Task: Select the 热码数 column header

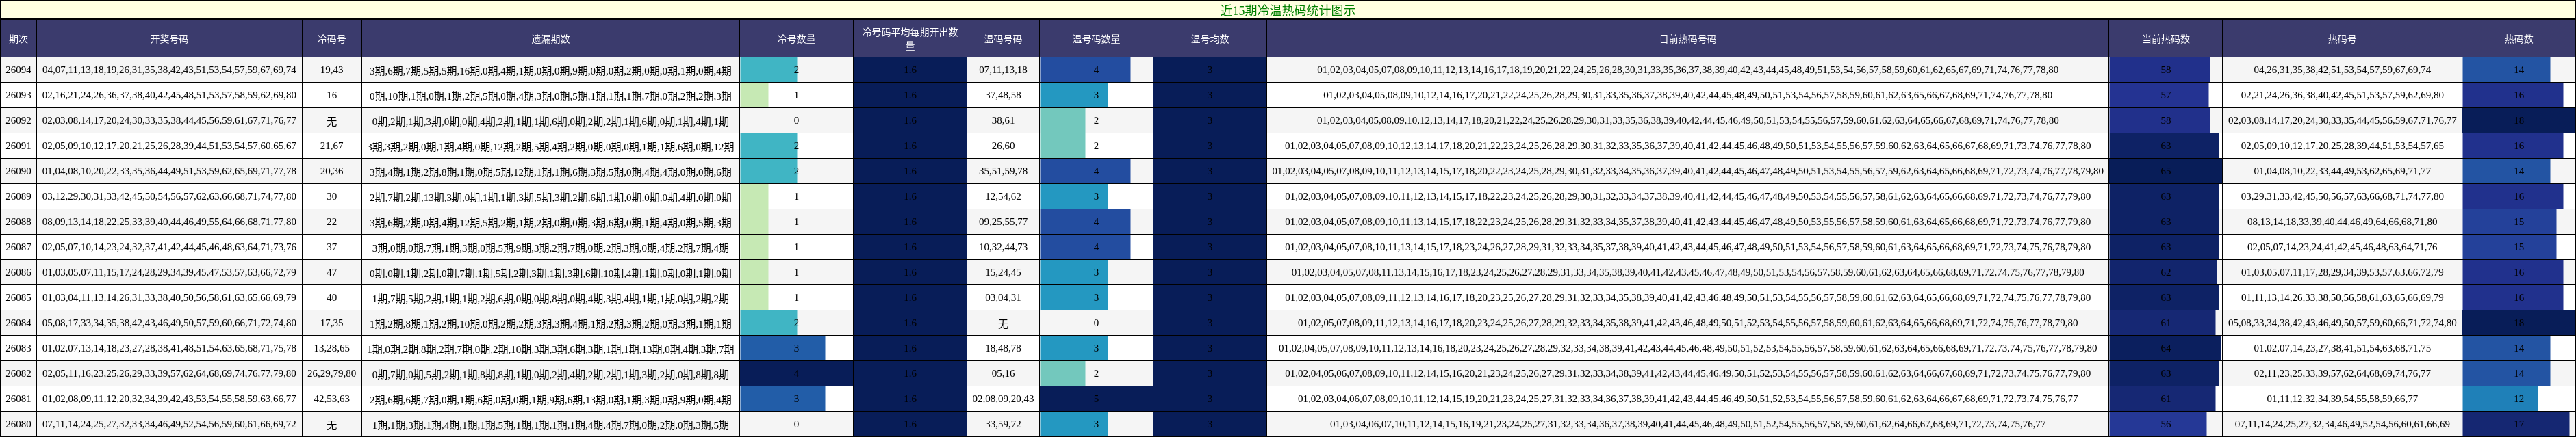Action: click(2518, 39)
